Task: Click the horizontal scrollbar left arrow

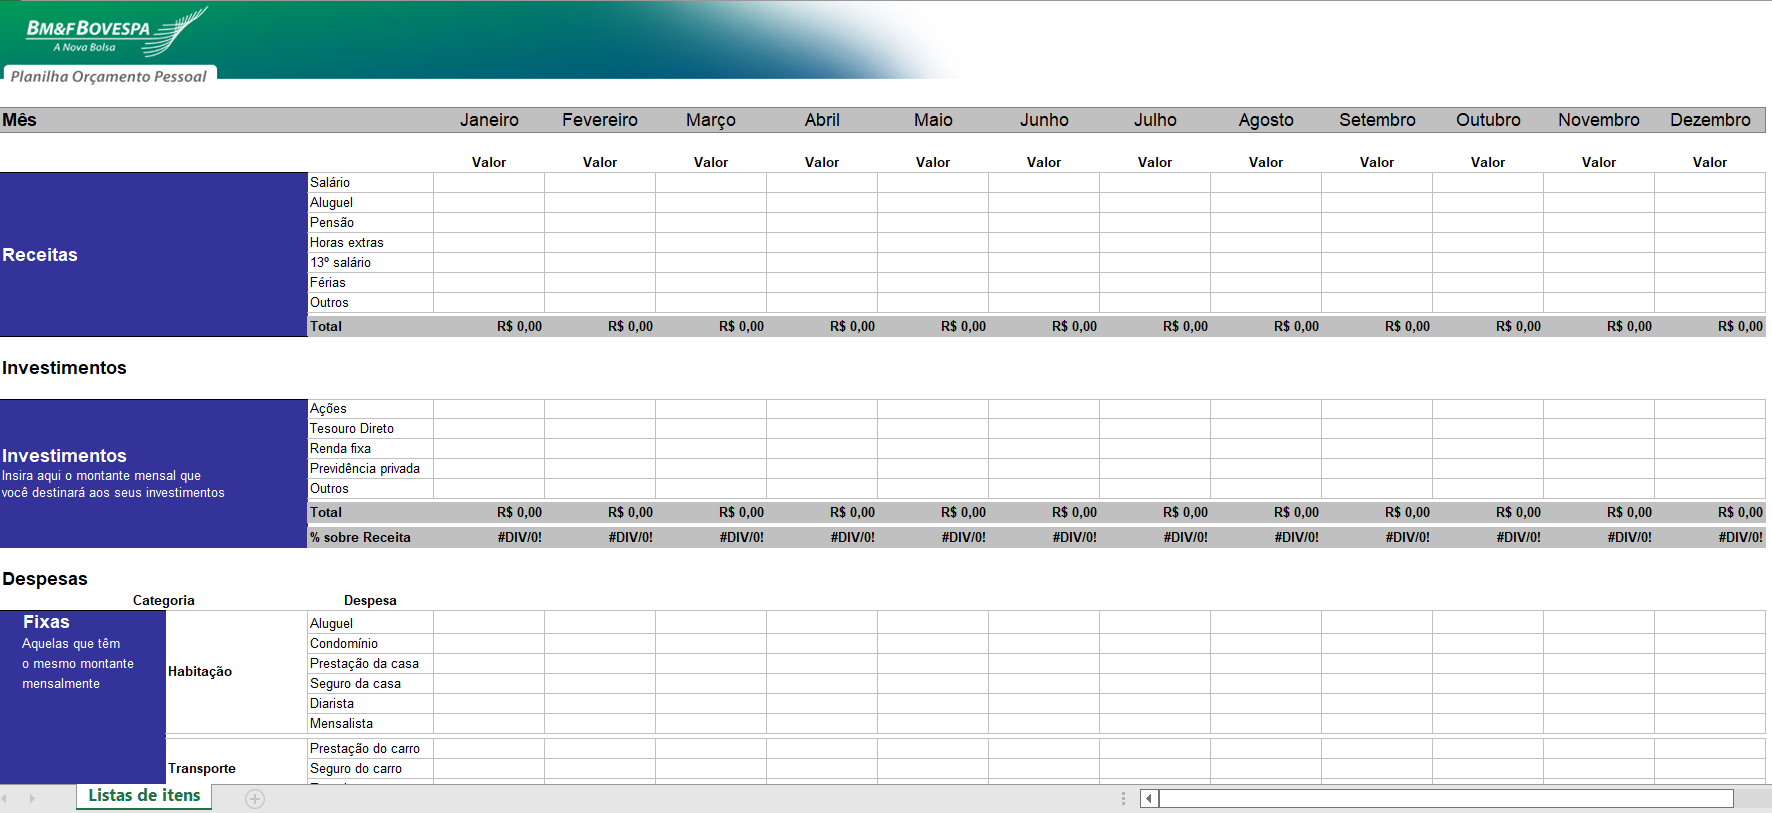Action: [1149, 798]
